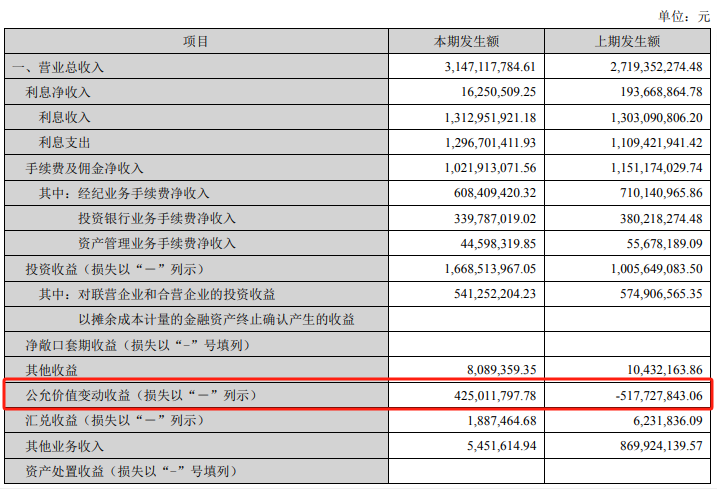This screenshot has width=717, height=489.
Task: Select value 6,231,836.09
Action: pos(668,420)
